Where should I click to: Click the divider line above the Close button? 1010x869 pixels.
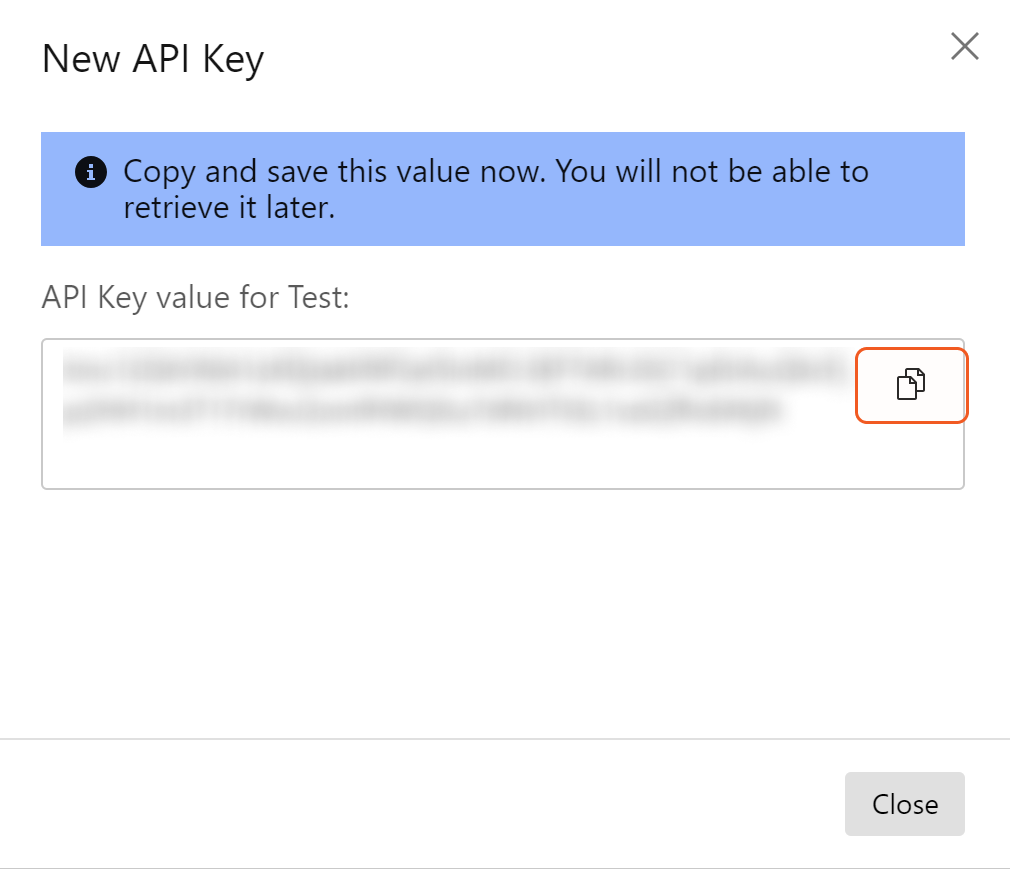[505, 739]
